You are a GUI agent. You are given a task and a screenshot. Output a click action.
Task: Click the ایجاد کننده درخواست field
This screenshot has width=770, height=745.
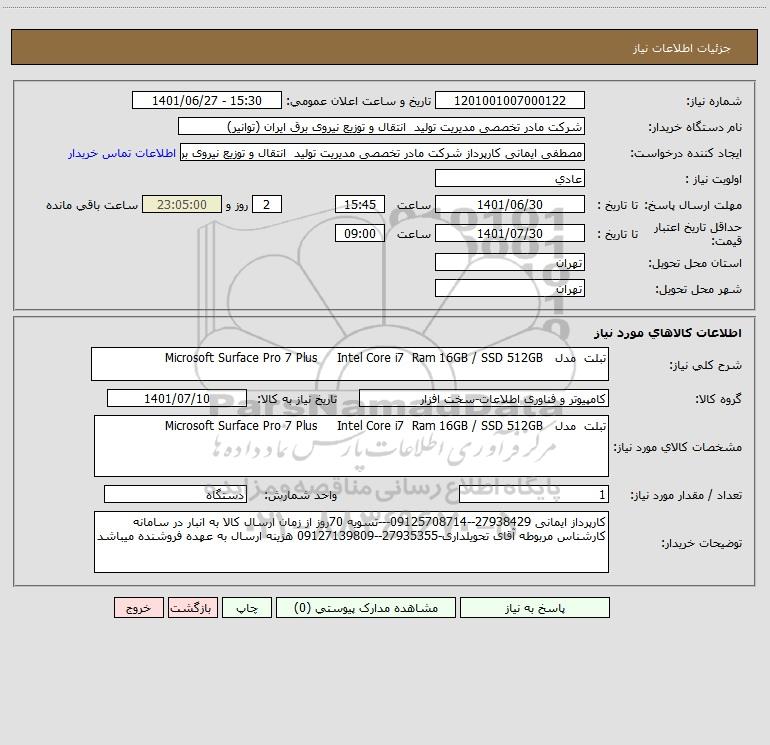pos(382,153)
